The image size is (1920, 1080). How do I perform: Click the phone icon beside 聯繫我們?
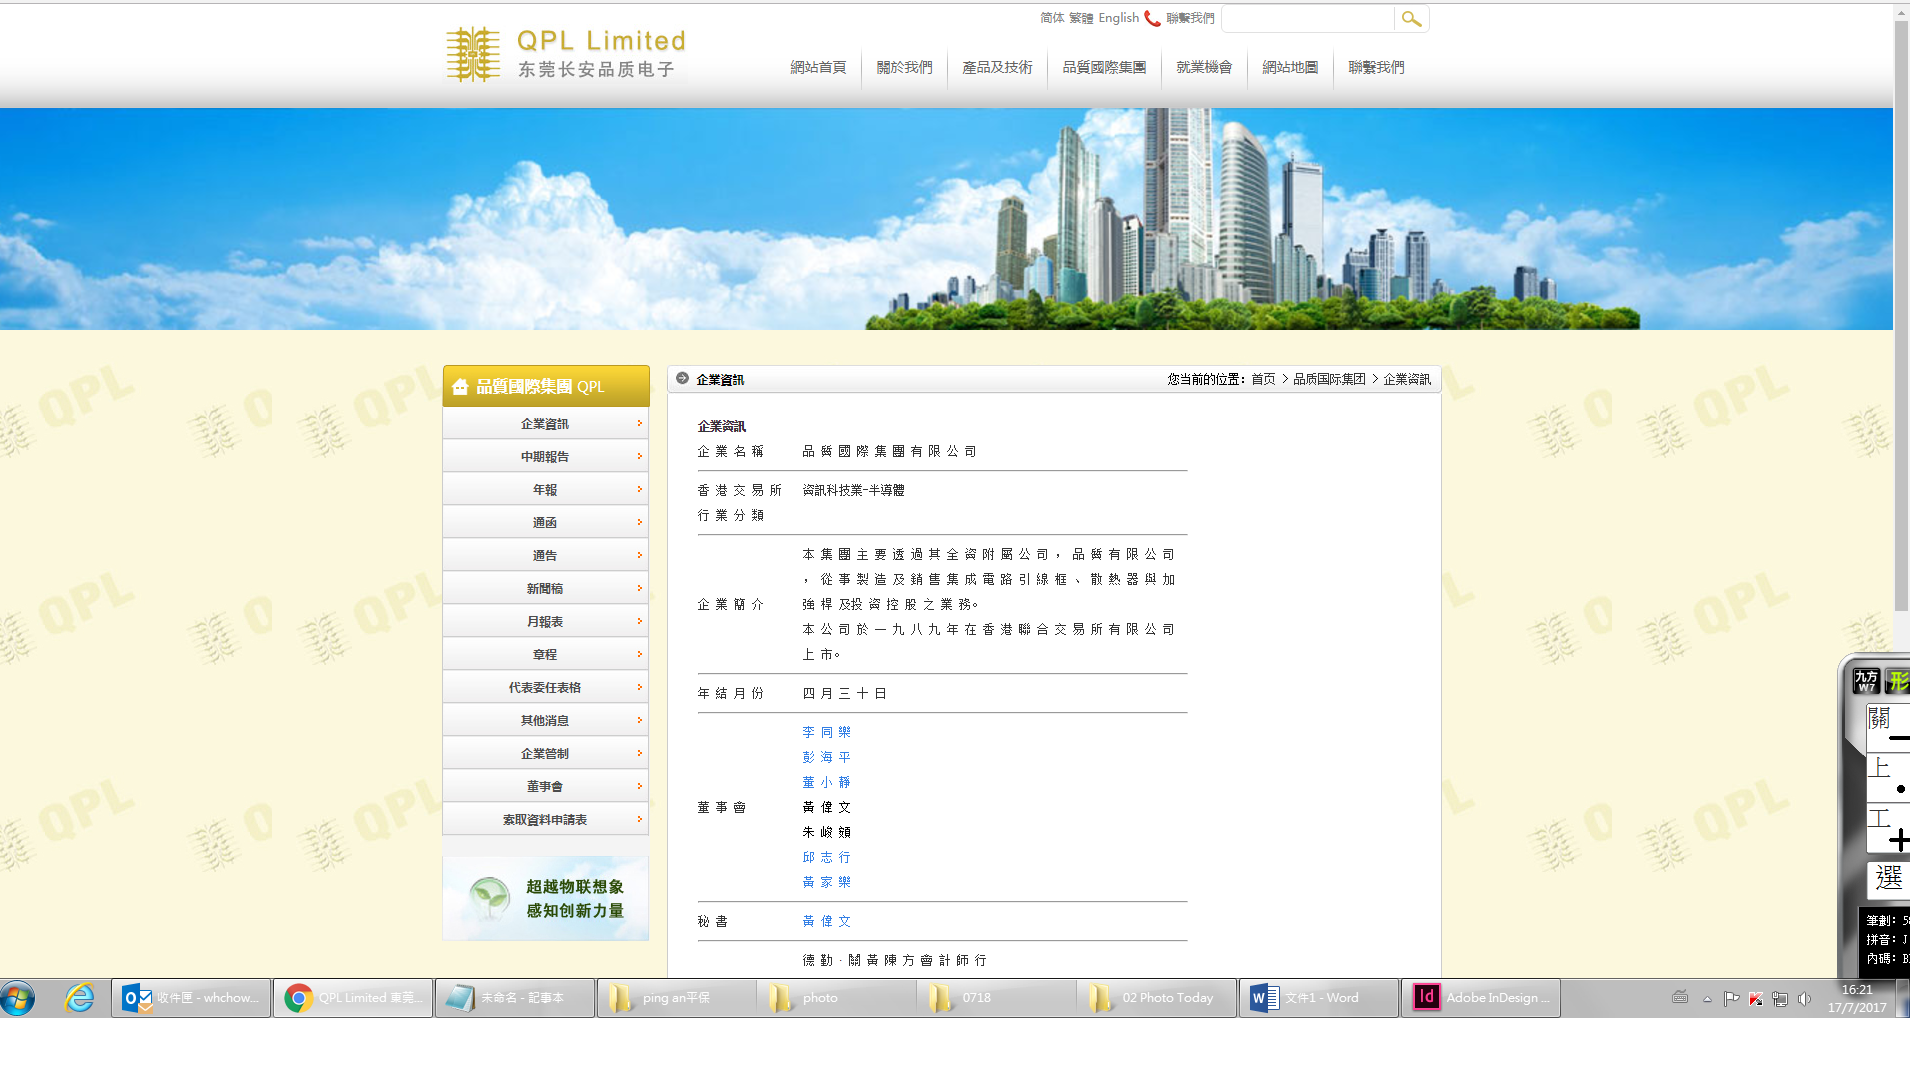1150,17
